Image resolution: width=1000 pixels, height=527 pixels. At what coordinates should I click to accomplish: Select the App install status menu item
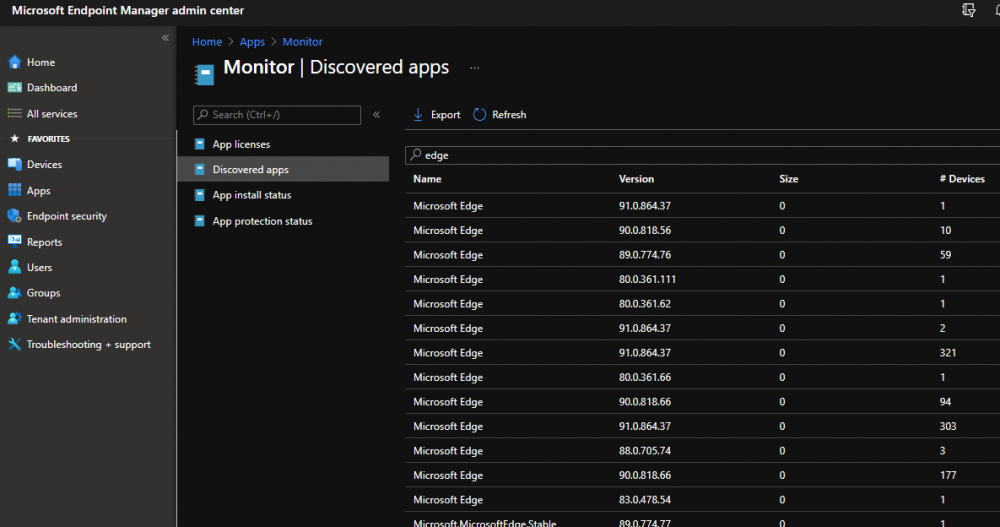point(283,195)
